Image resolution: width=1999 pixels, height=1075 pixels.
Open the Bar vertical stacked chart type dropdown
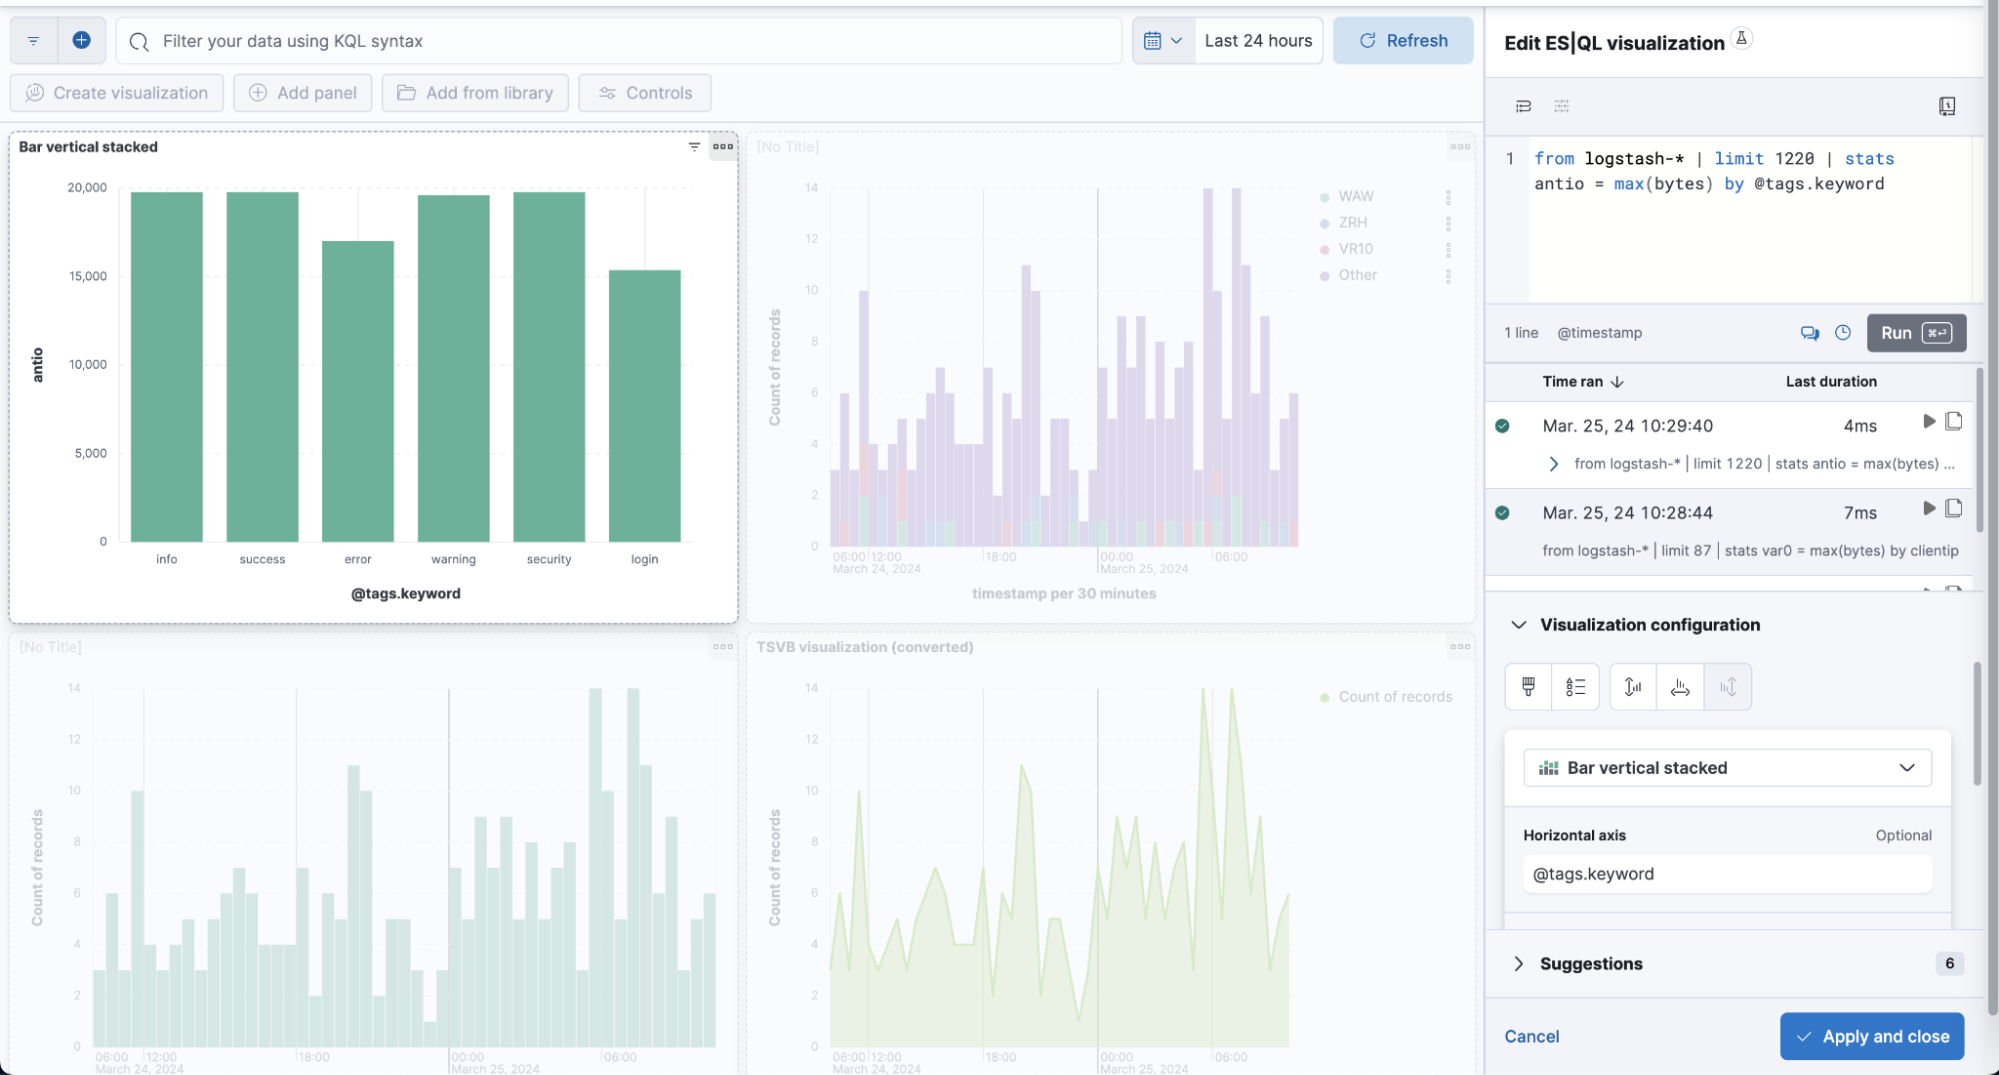point(1727,768)
